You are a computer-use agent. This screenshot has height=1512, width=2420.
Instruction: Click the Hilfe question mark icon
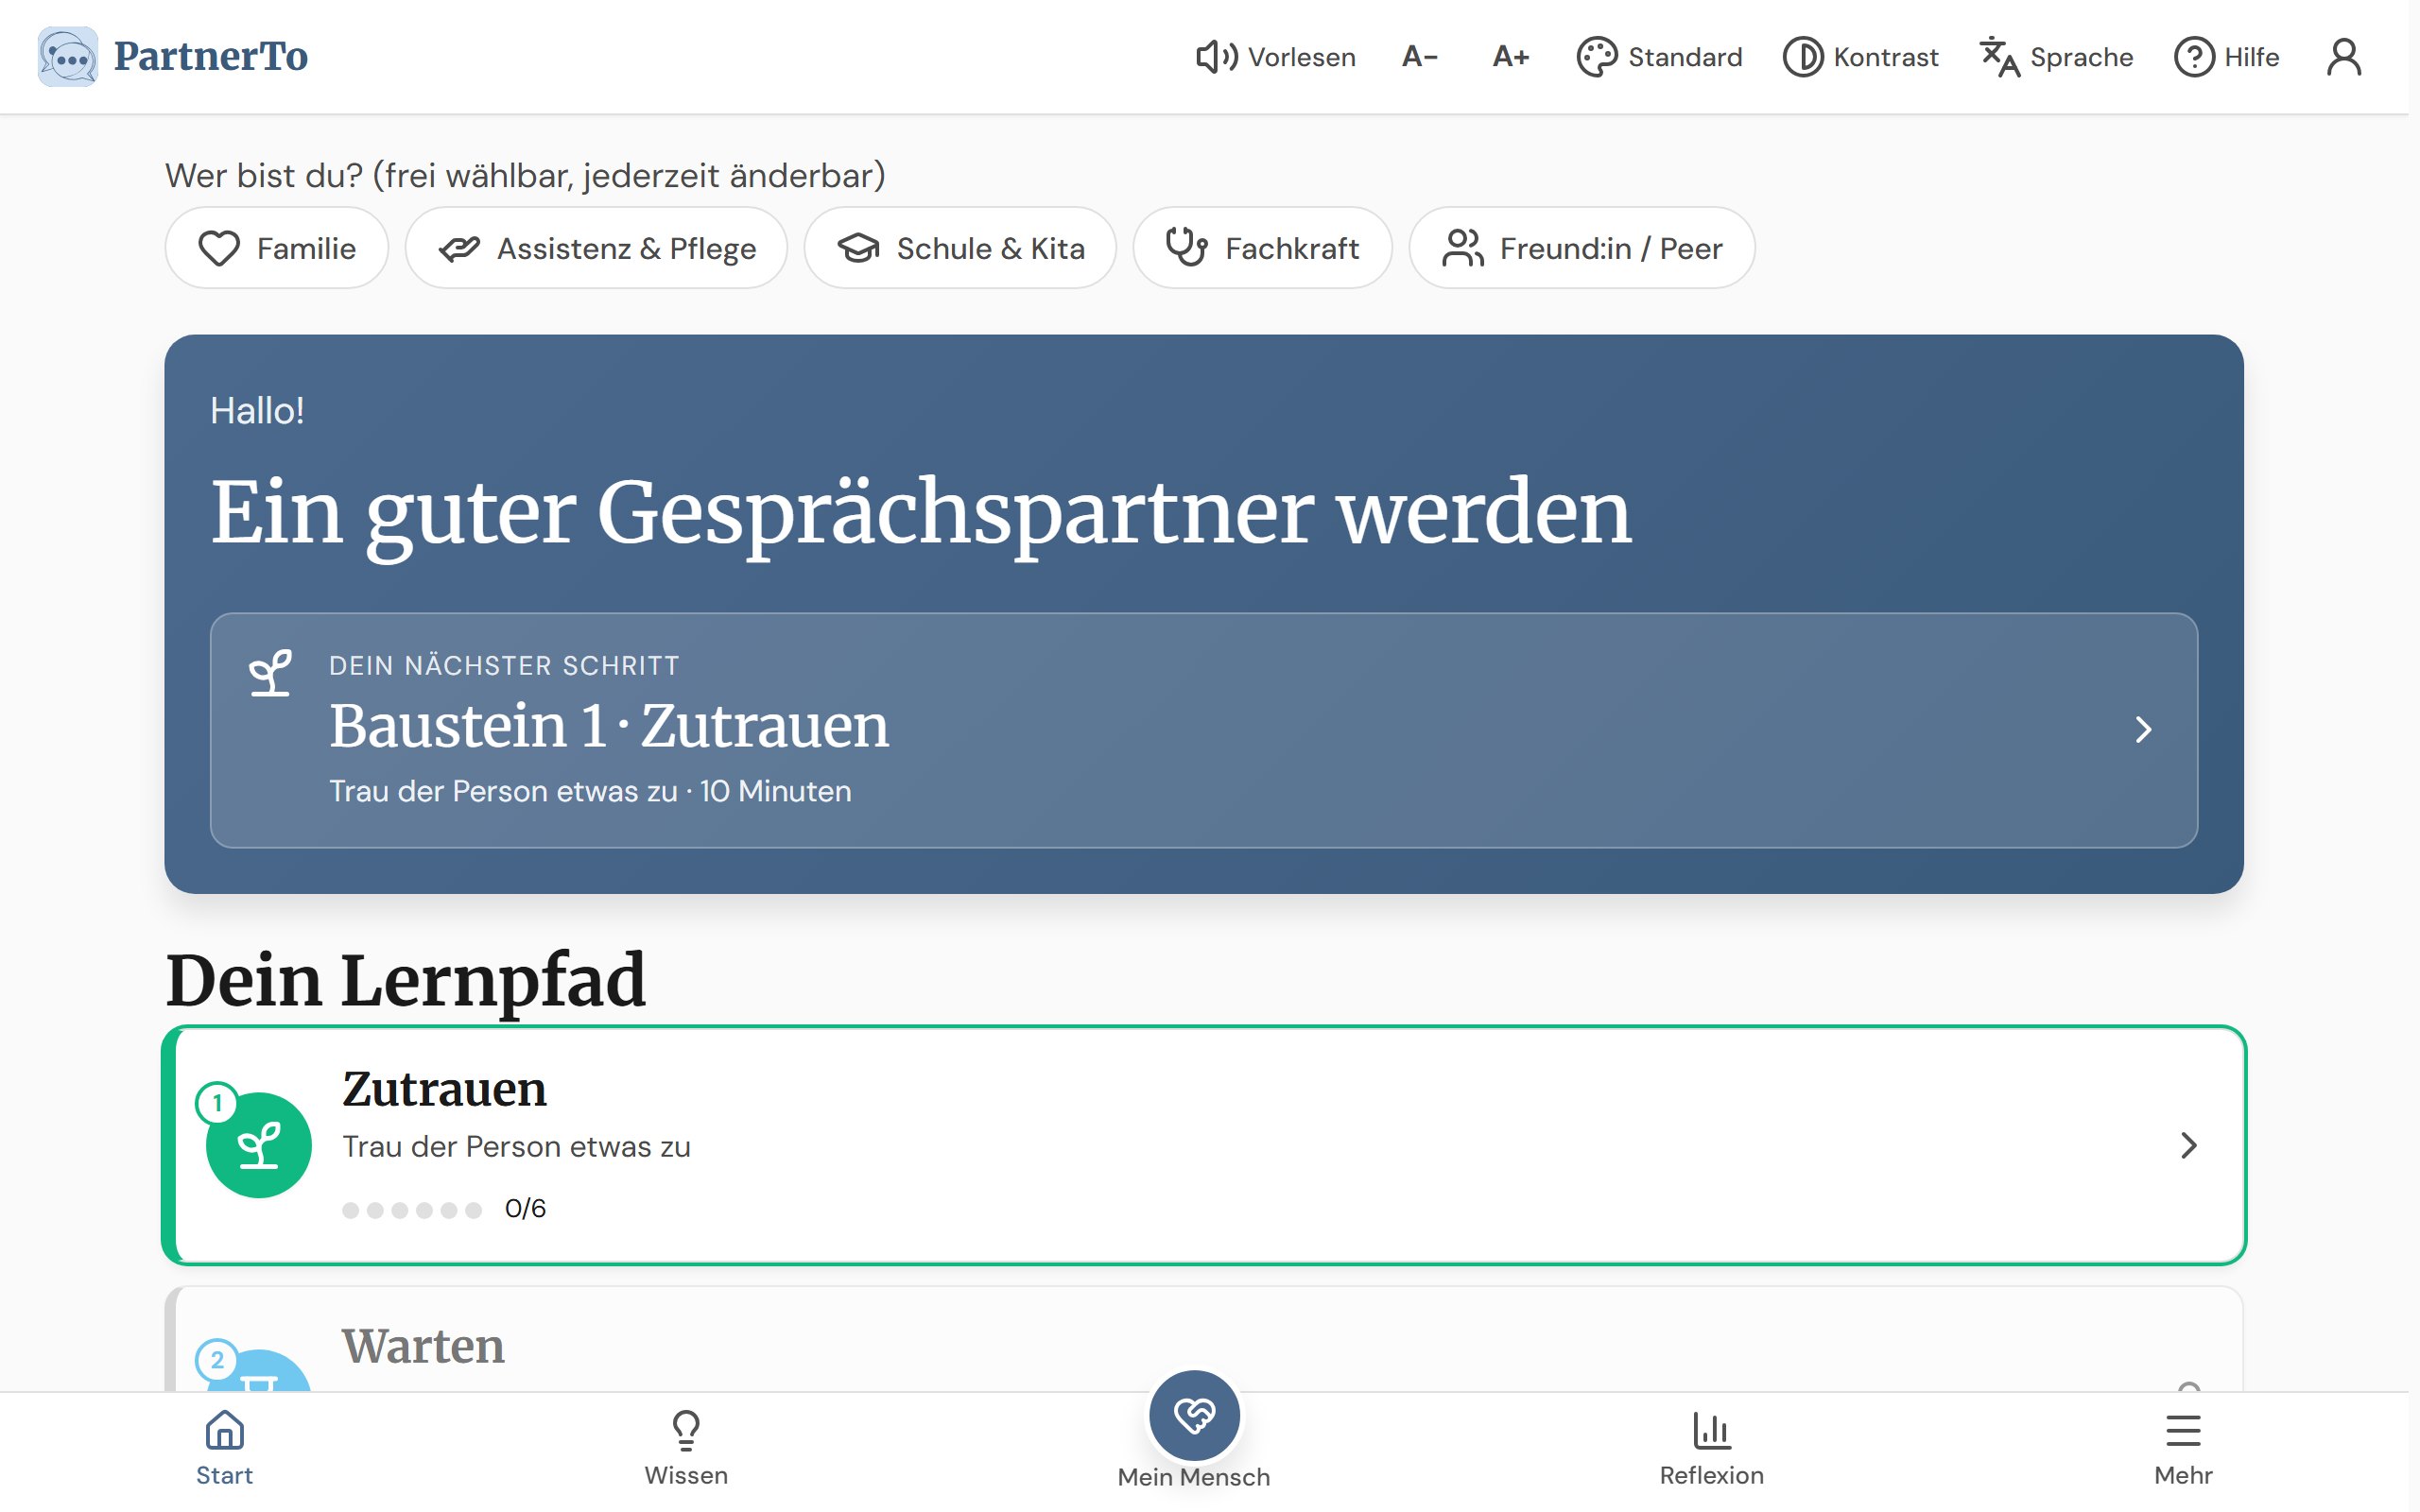click(x=2194, y=57)
